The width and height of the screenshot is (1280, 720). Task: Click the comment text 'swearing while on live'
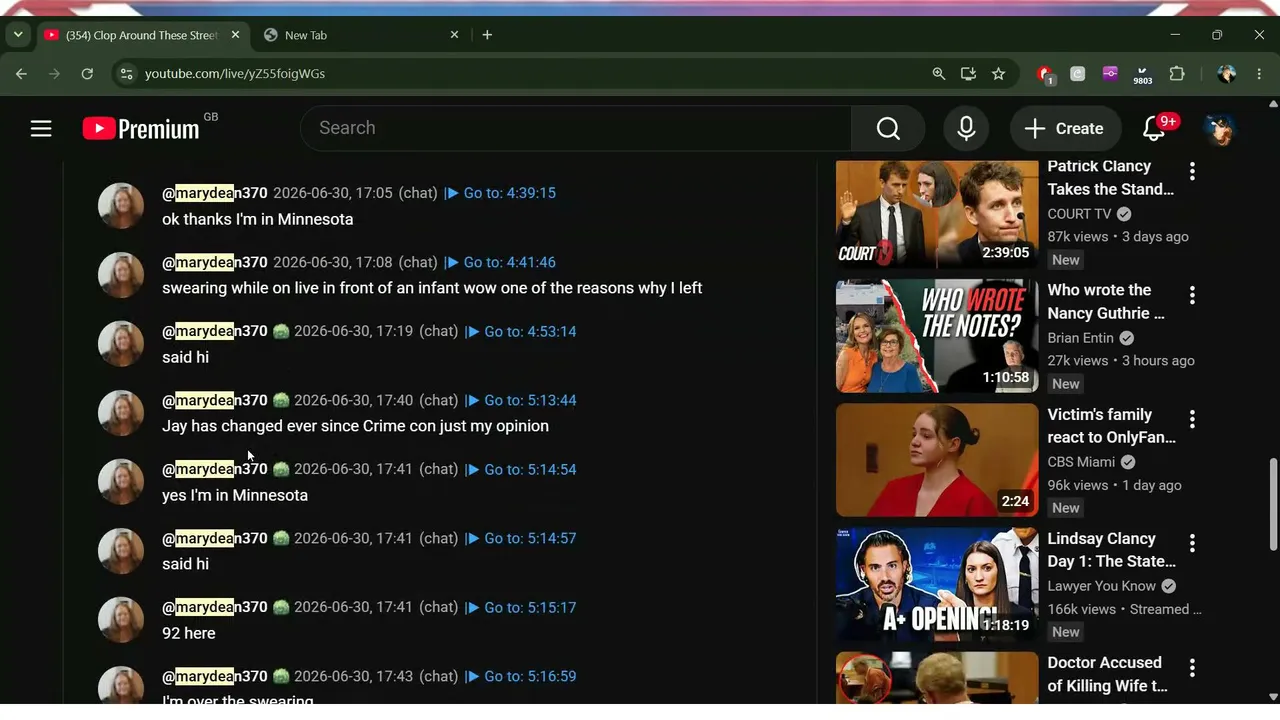(432, 288)
